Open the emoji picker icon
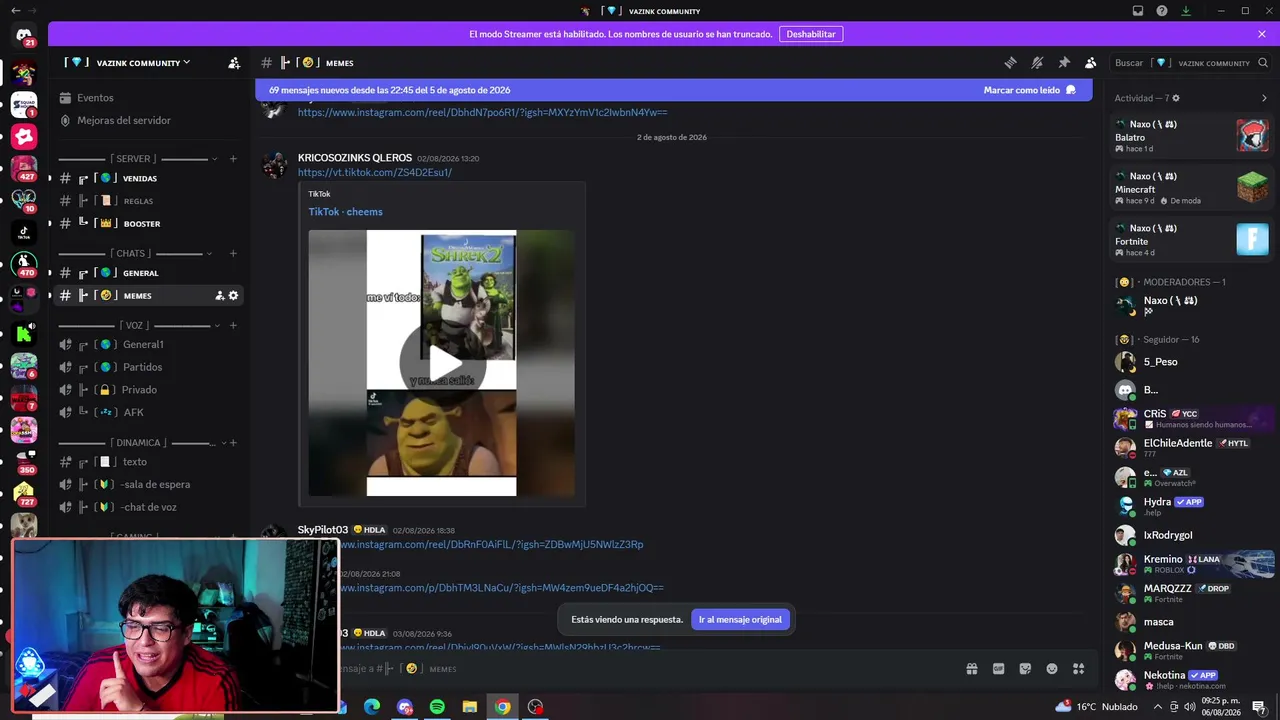Viewport: 1280px width, 720px height. (x=1052, y=669)
